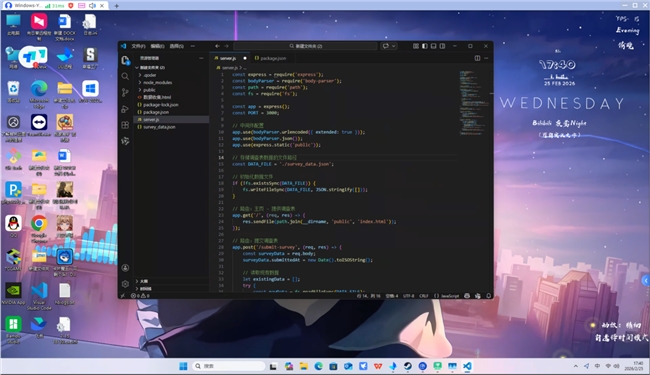Toggle the secondary side bar layout button
The image size is (650, 375).
pos(442,46)
